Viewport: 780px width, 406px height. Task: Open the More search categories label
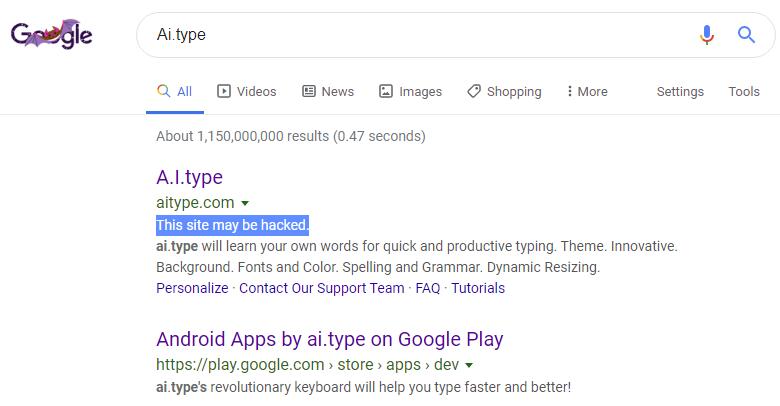tap(592, 92)
